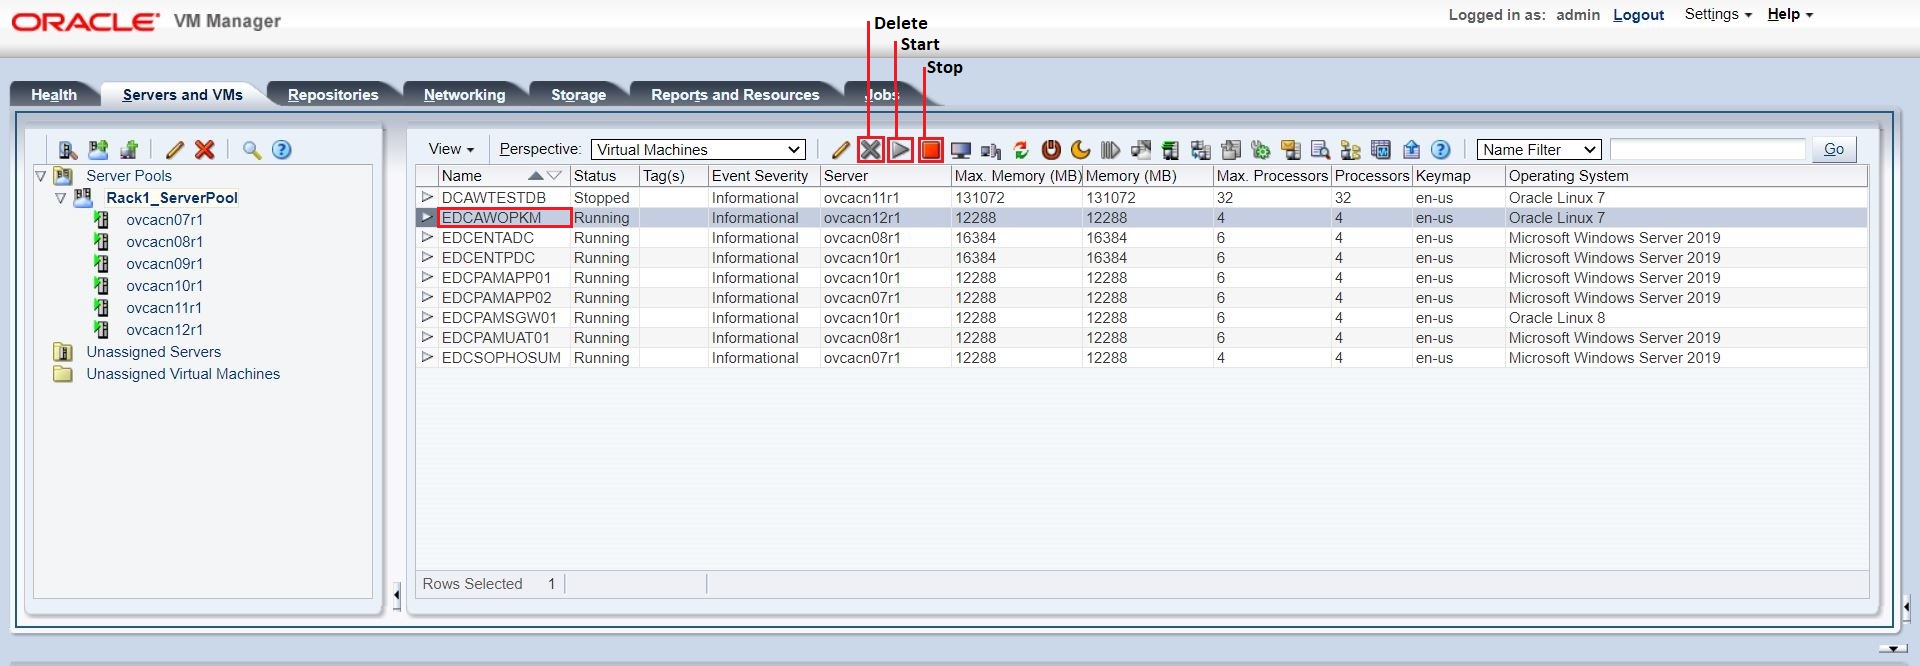The image size is (1920, 666).
Task: Click the Logout link
Action: tap(1638, 15)
